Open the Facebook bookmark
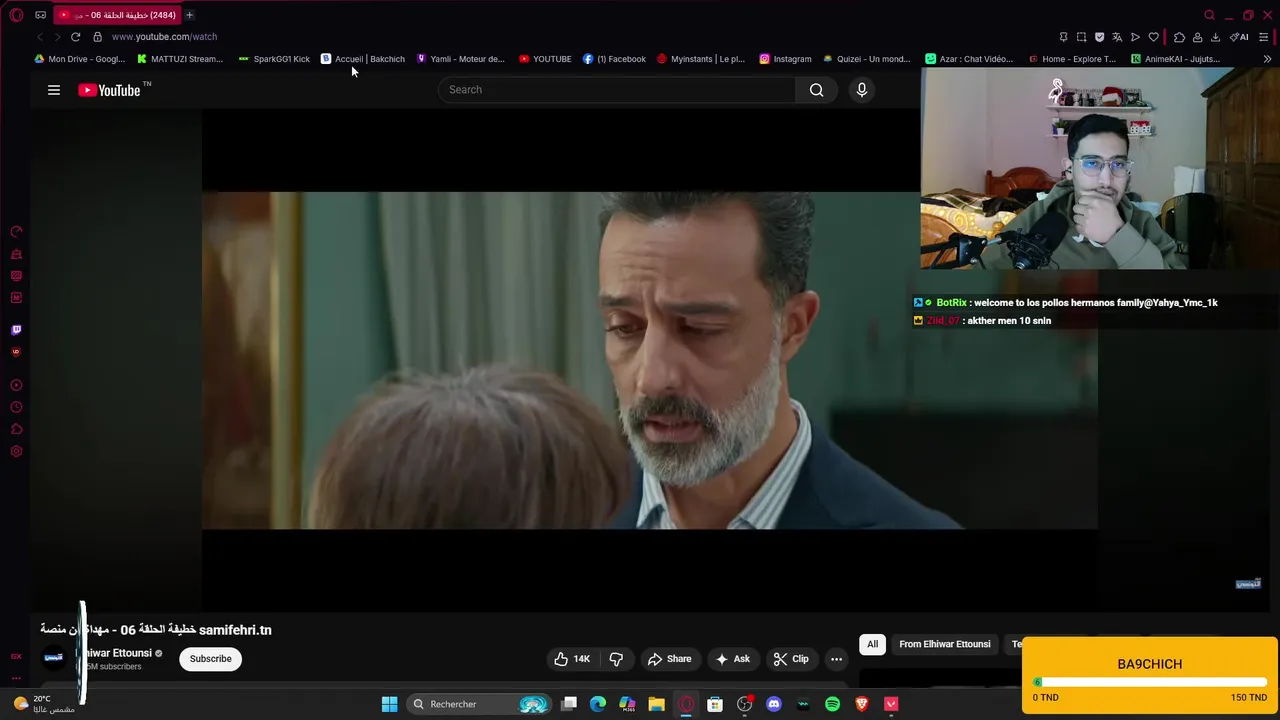The height and width of the screenshot is (720, 1280). (614, 59)
